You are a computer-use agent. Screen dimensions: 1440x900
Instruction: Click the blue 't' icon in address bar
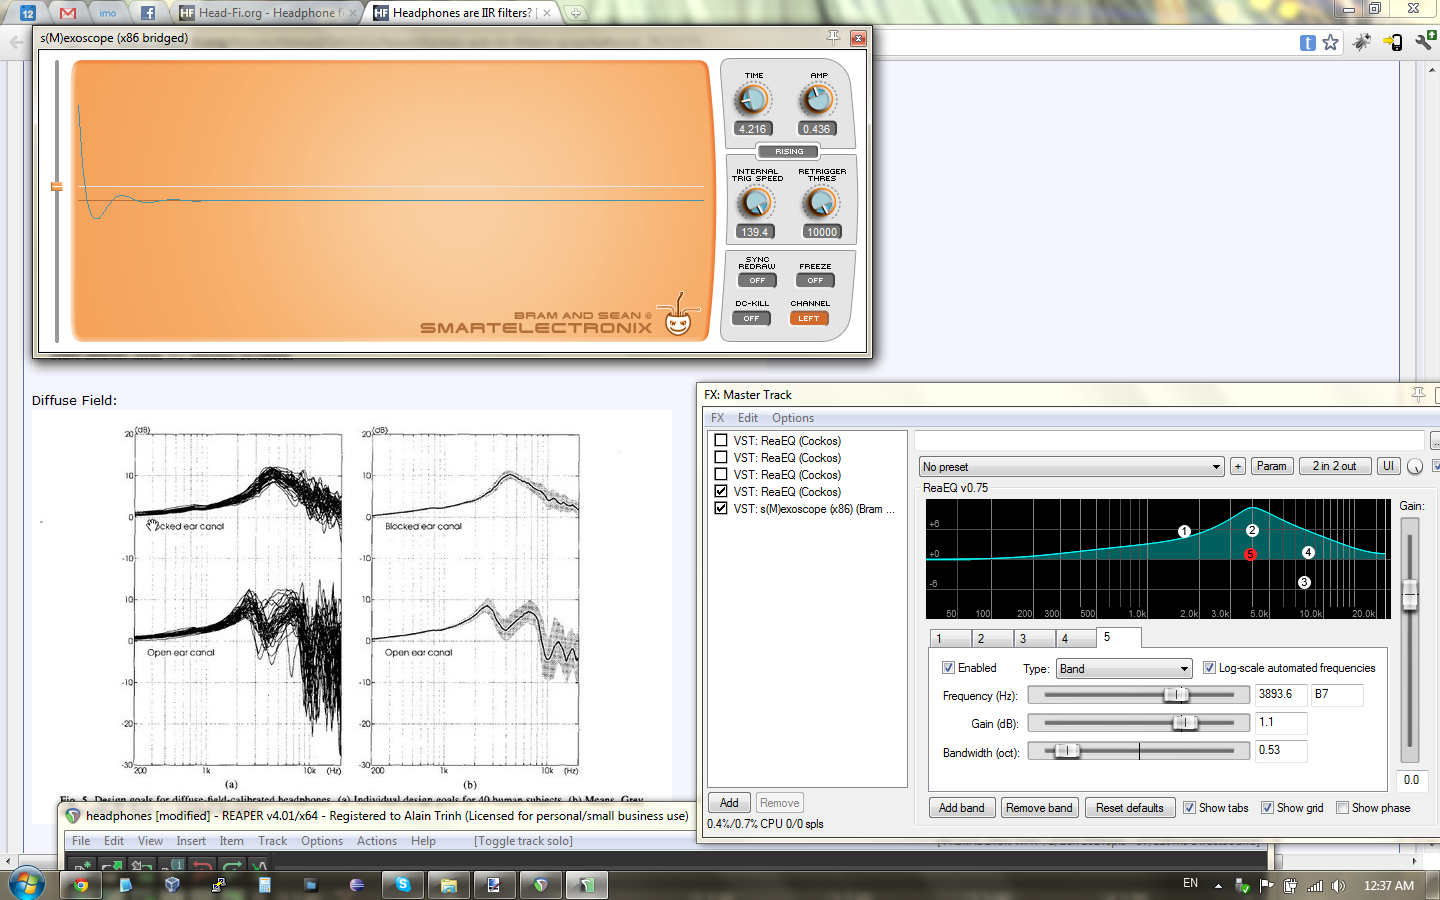click(1307, 43)
